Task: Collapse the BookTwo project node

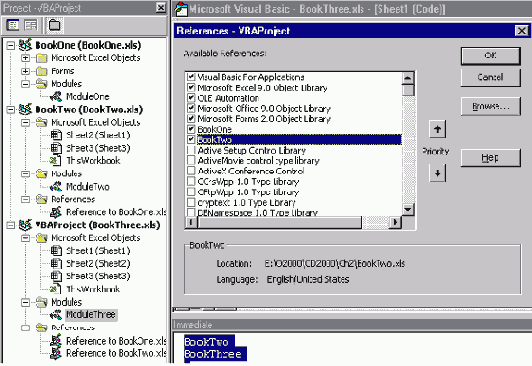Action: coord(11,110)
